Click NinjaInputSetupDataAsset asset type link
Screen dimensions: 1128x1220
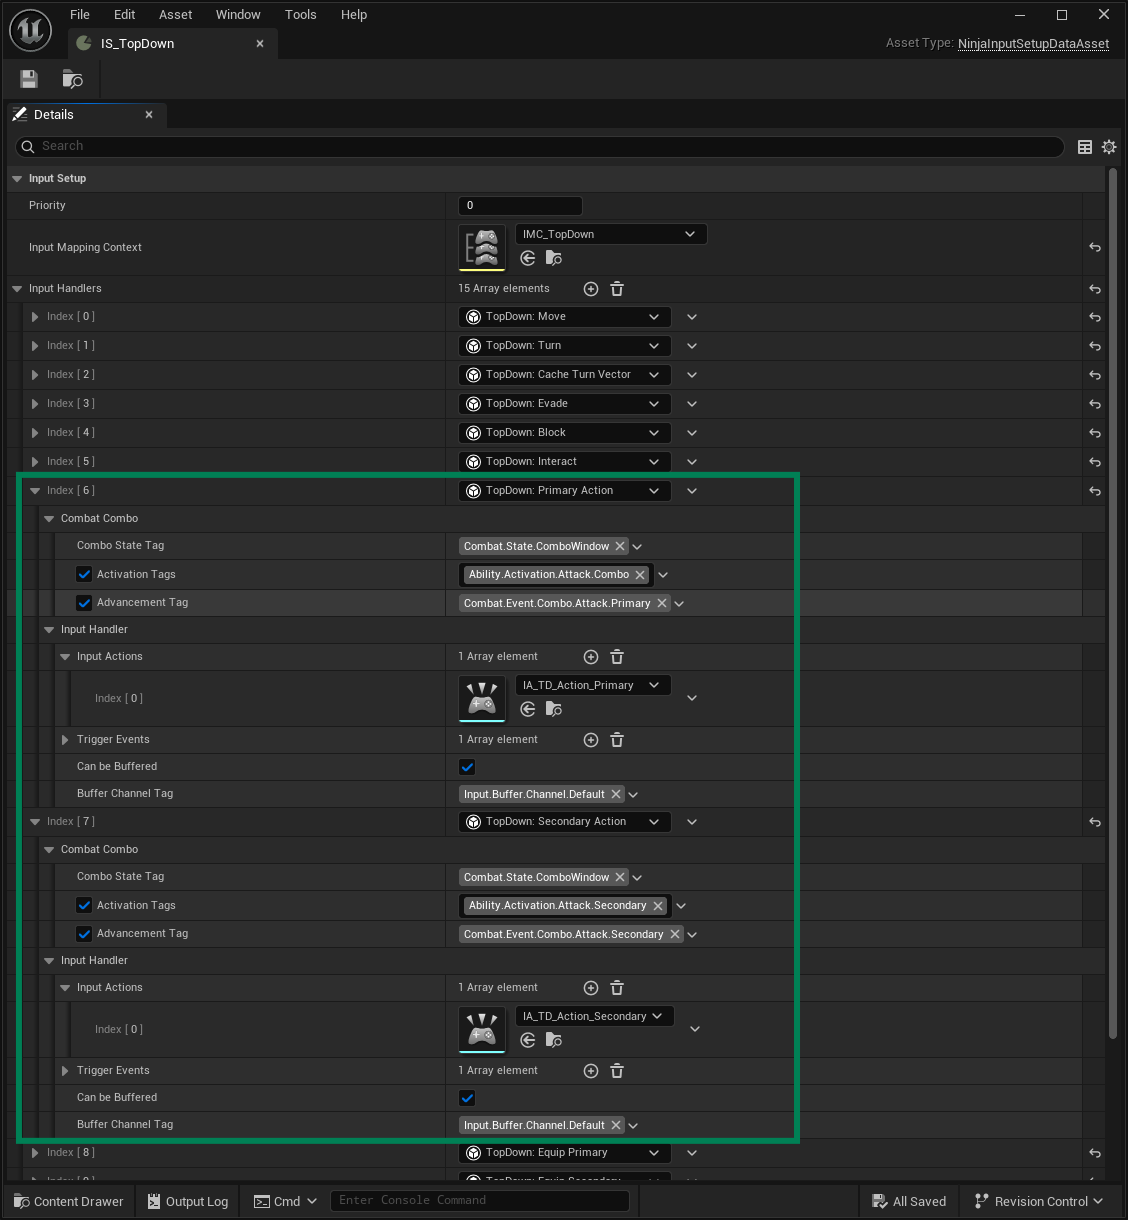coord(1033,44)
